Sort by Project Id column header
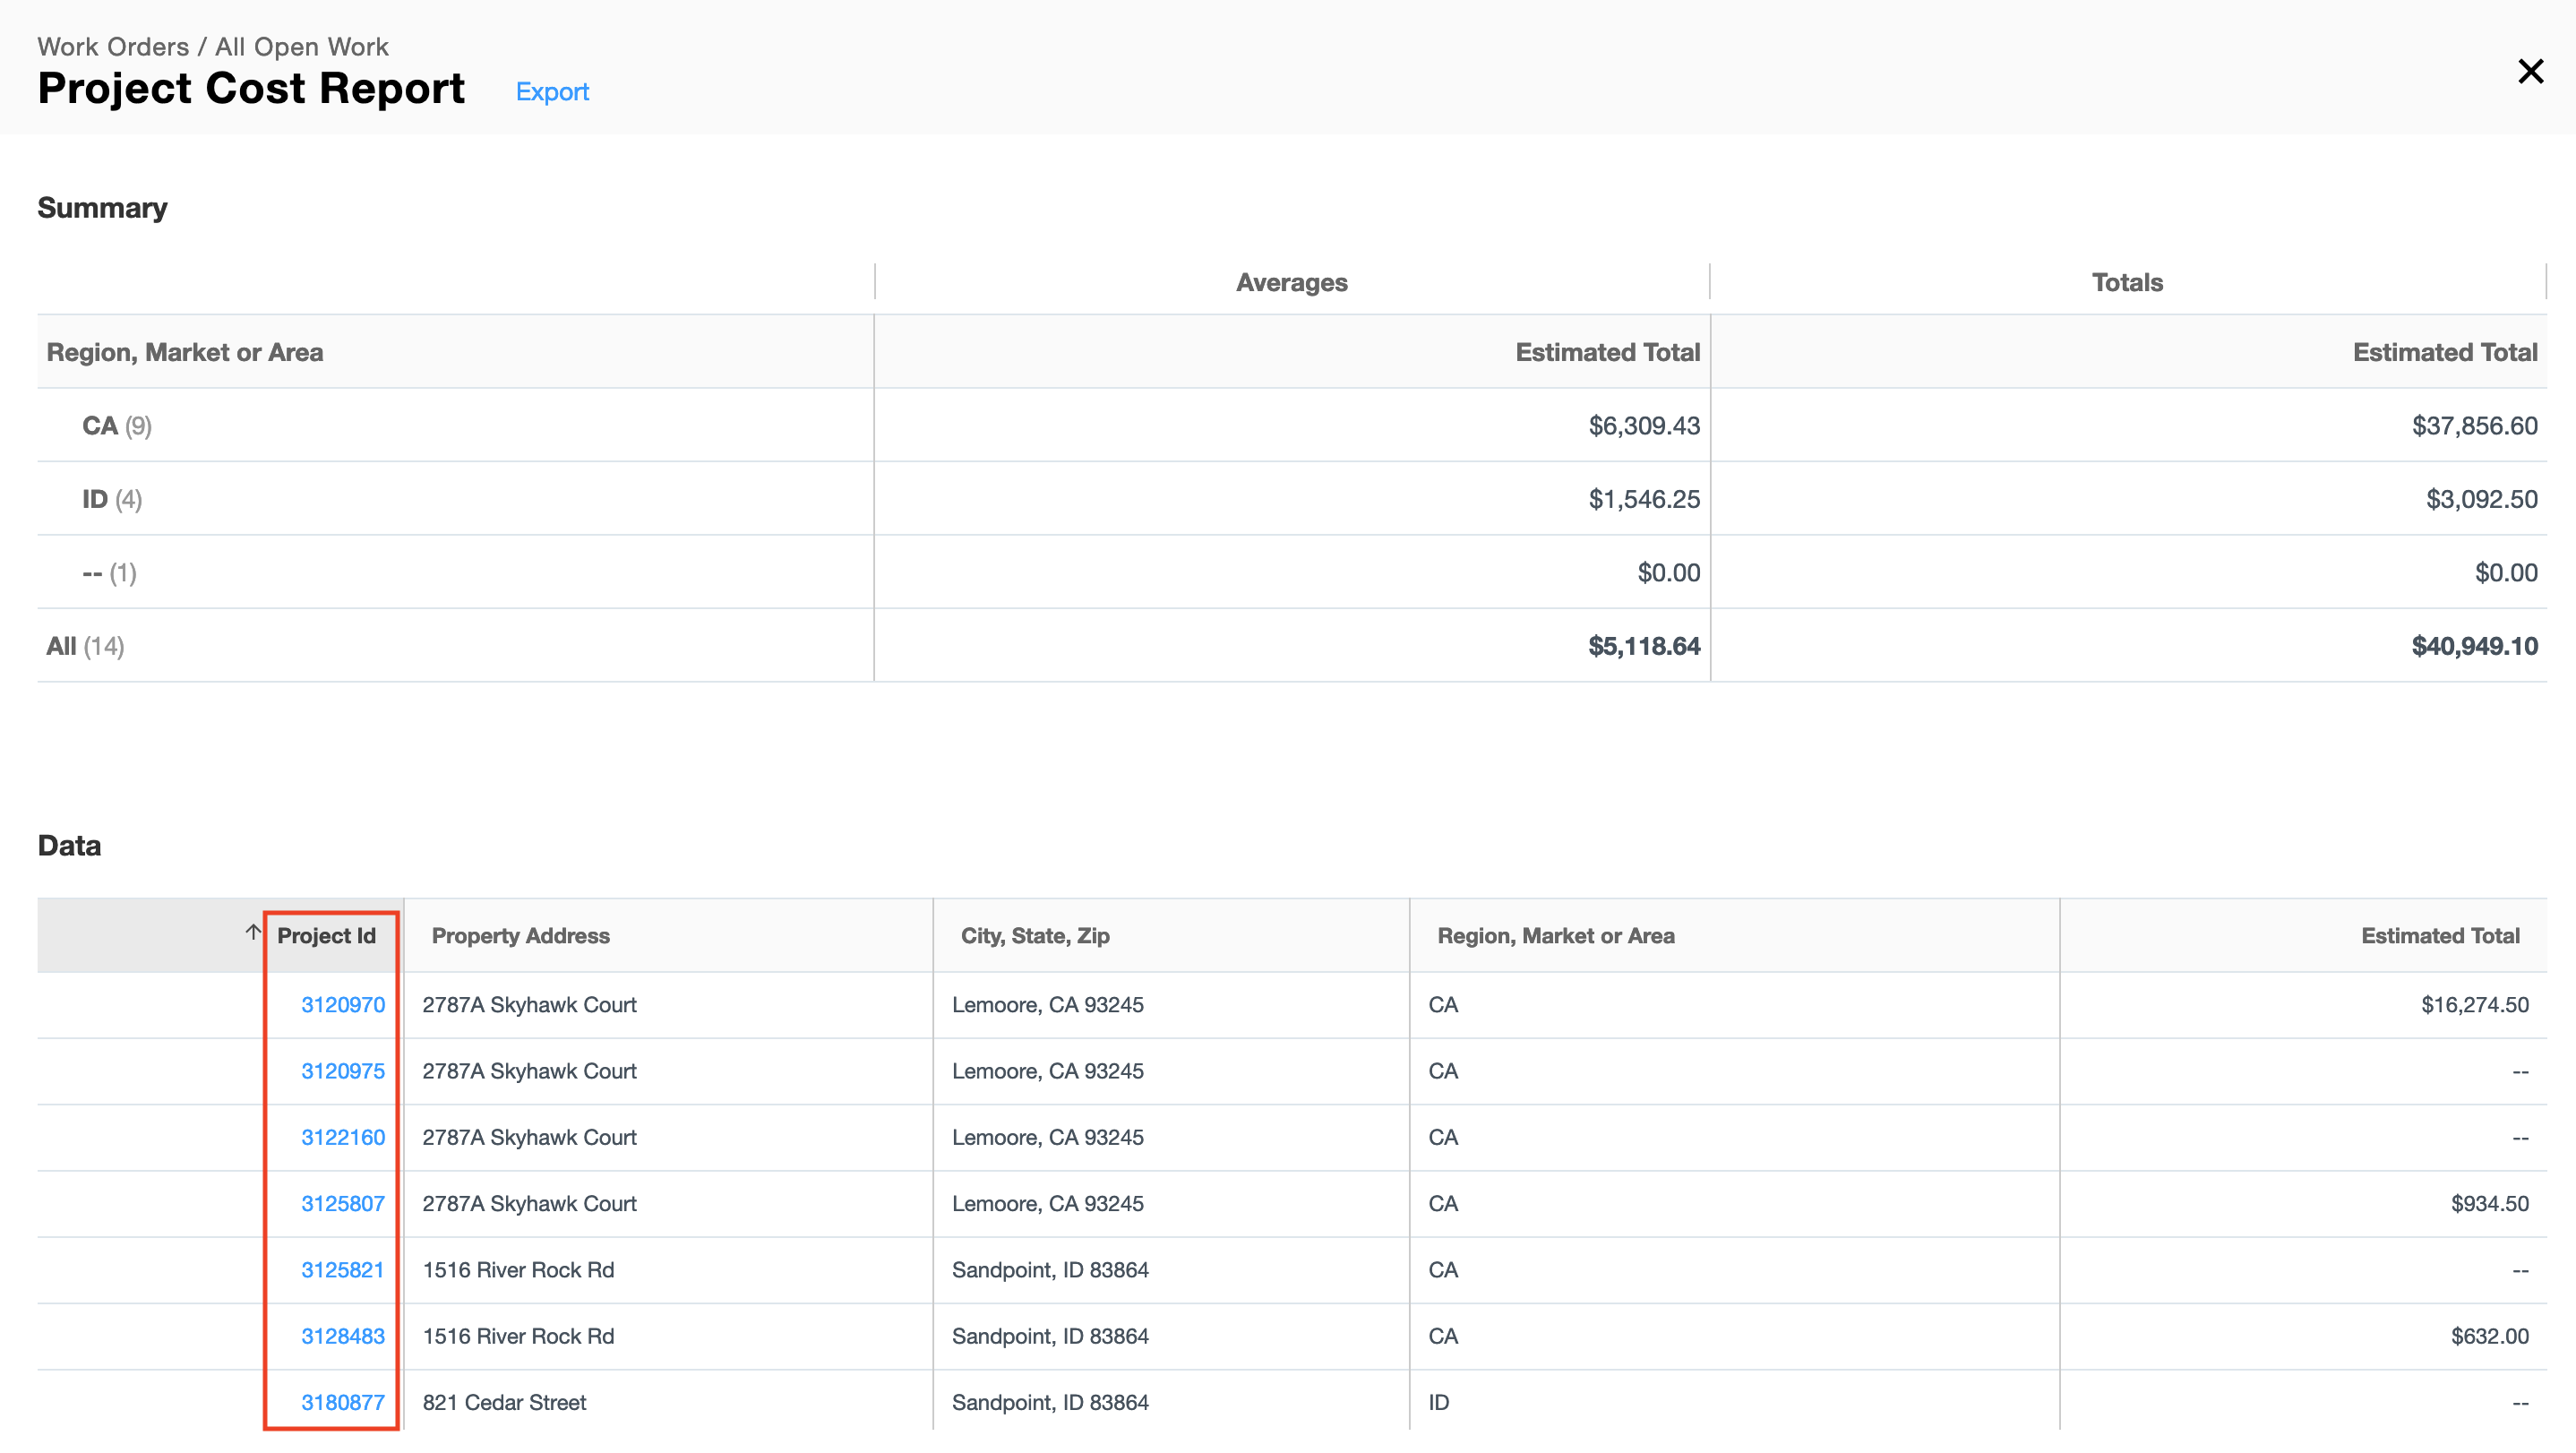This screenshot has height=1453, width=2576. (x=326, y=936)
